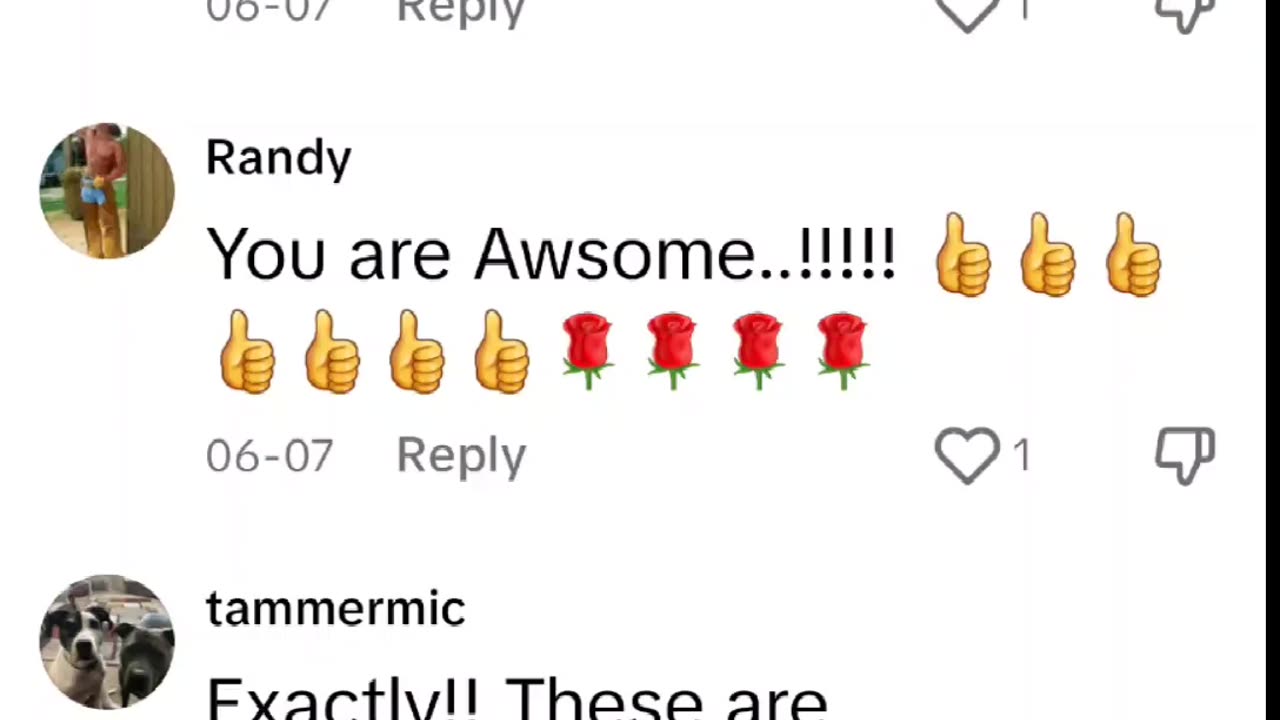Image resolution: width=1280 pixels, height=720 pixels.
Task: Dislike Randy's comment with thumbs-down icon
Action: [1185, 456]
